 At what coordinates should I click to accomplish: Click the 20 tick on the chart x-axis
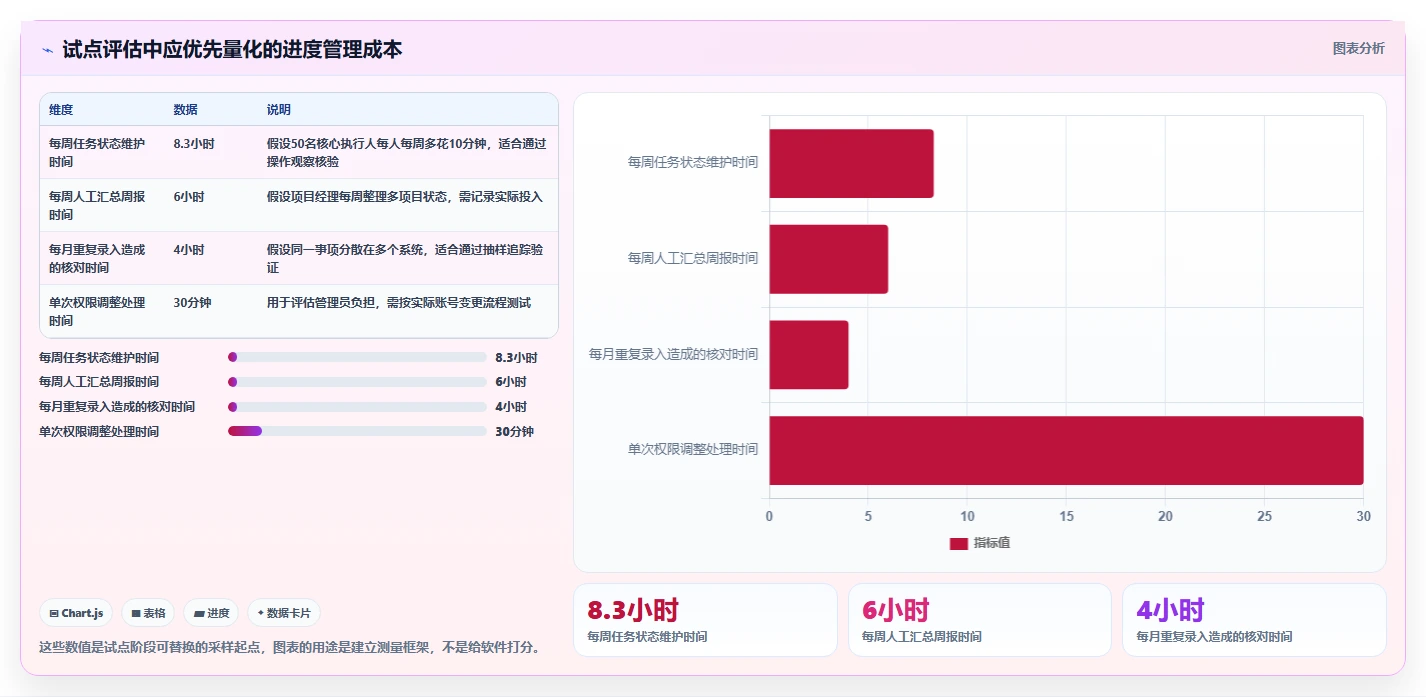click(x=1165, y=517)
